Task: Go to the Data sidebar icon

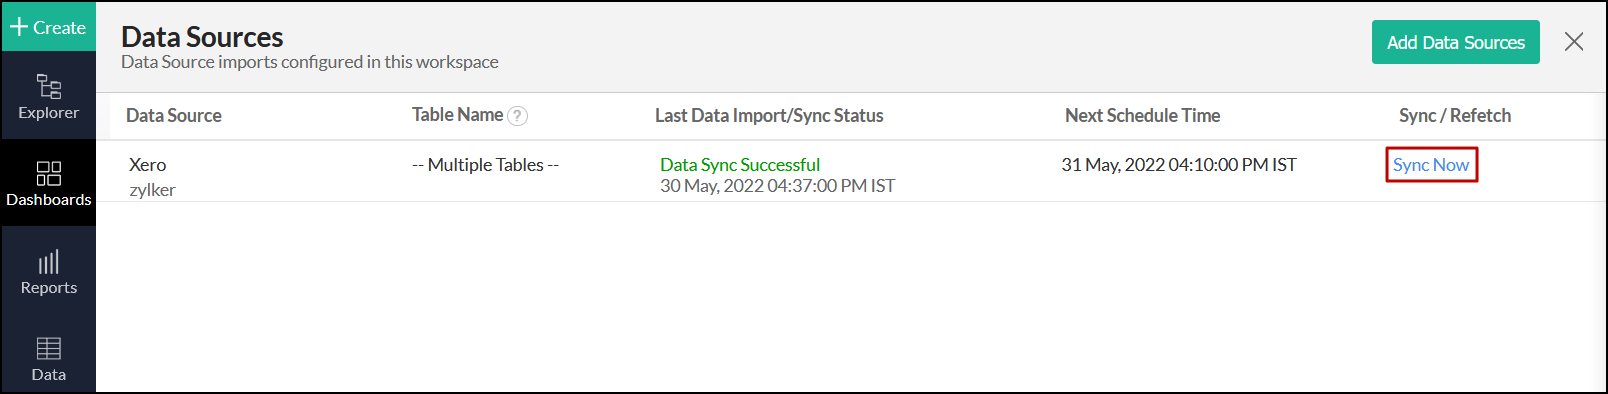Action: coord(48,358)
